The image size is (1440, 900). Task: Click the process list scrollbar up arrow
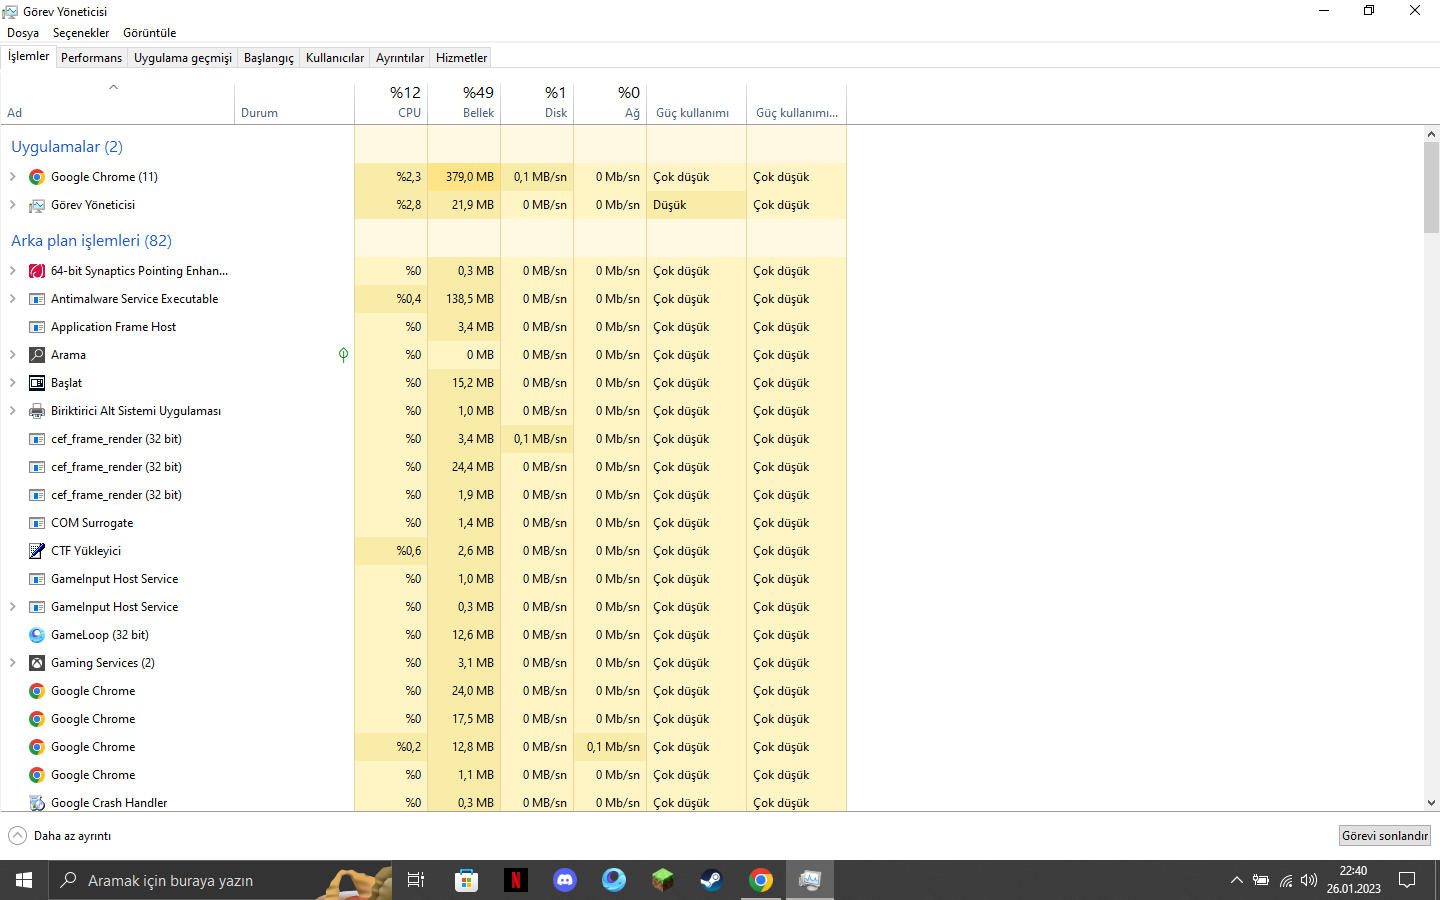tap(1431, 134)
